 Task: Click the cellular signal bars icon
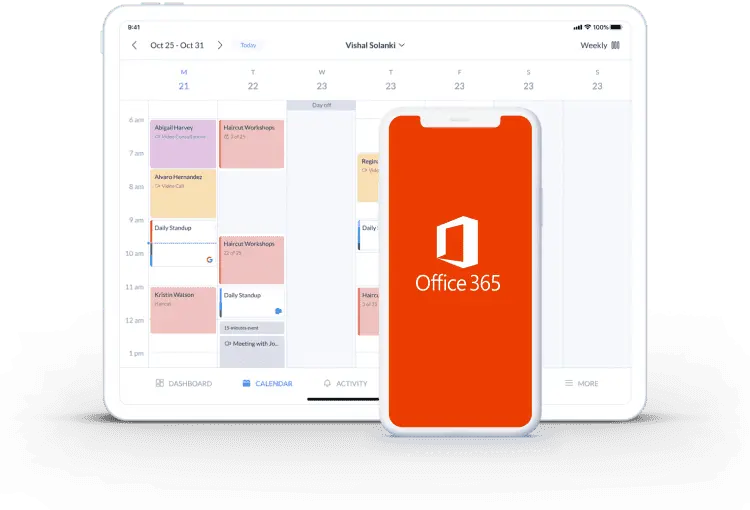(x=578, y=27)
